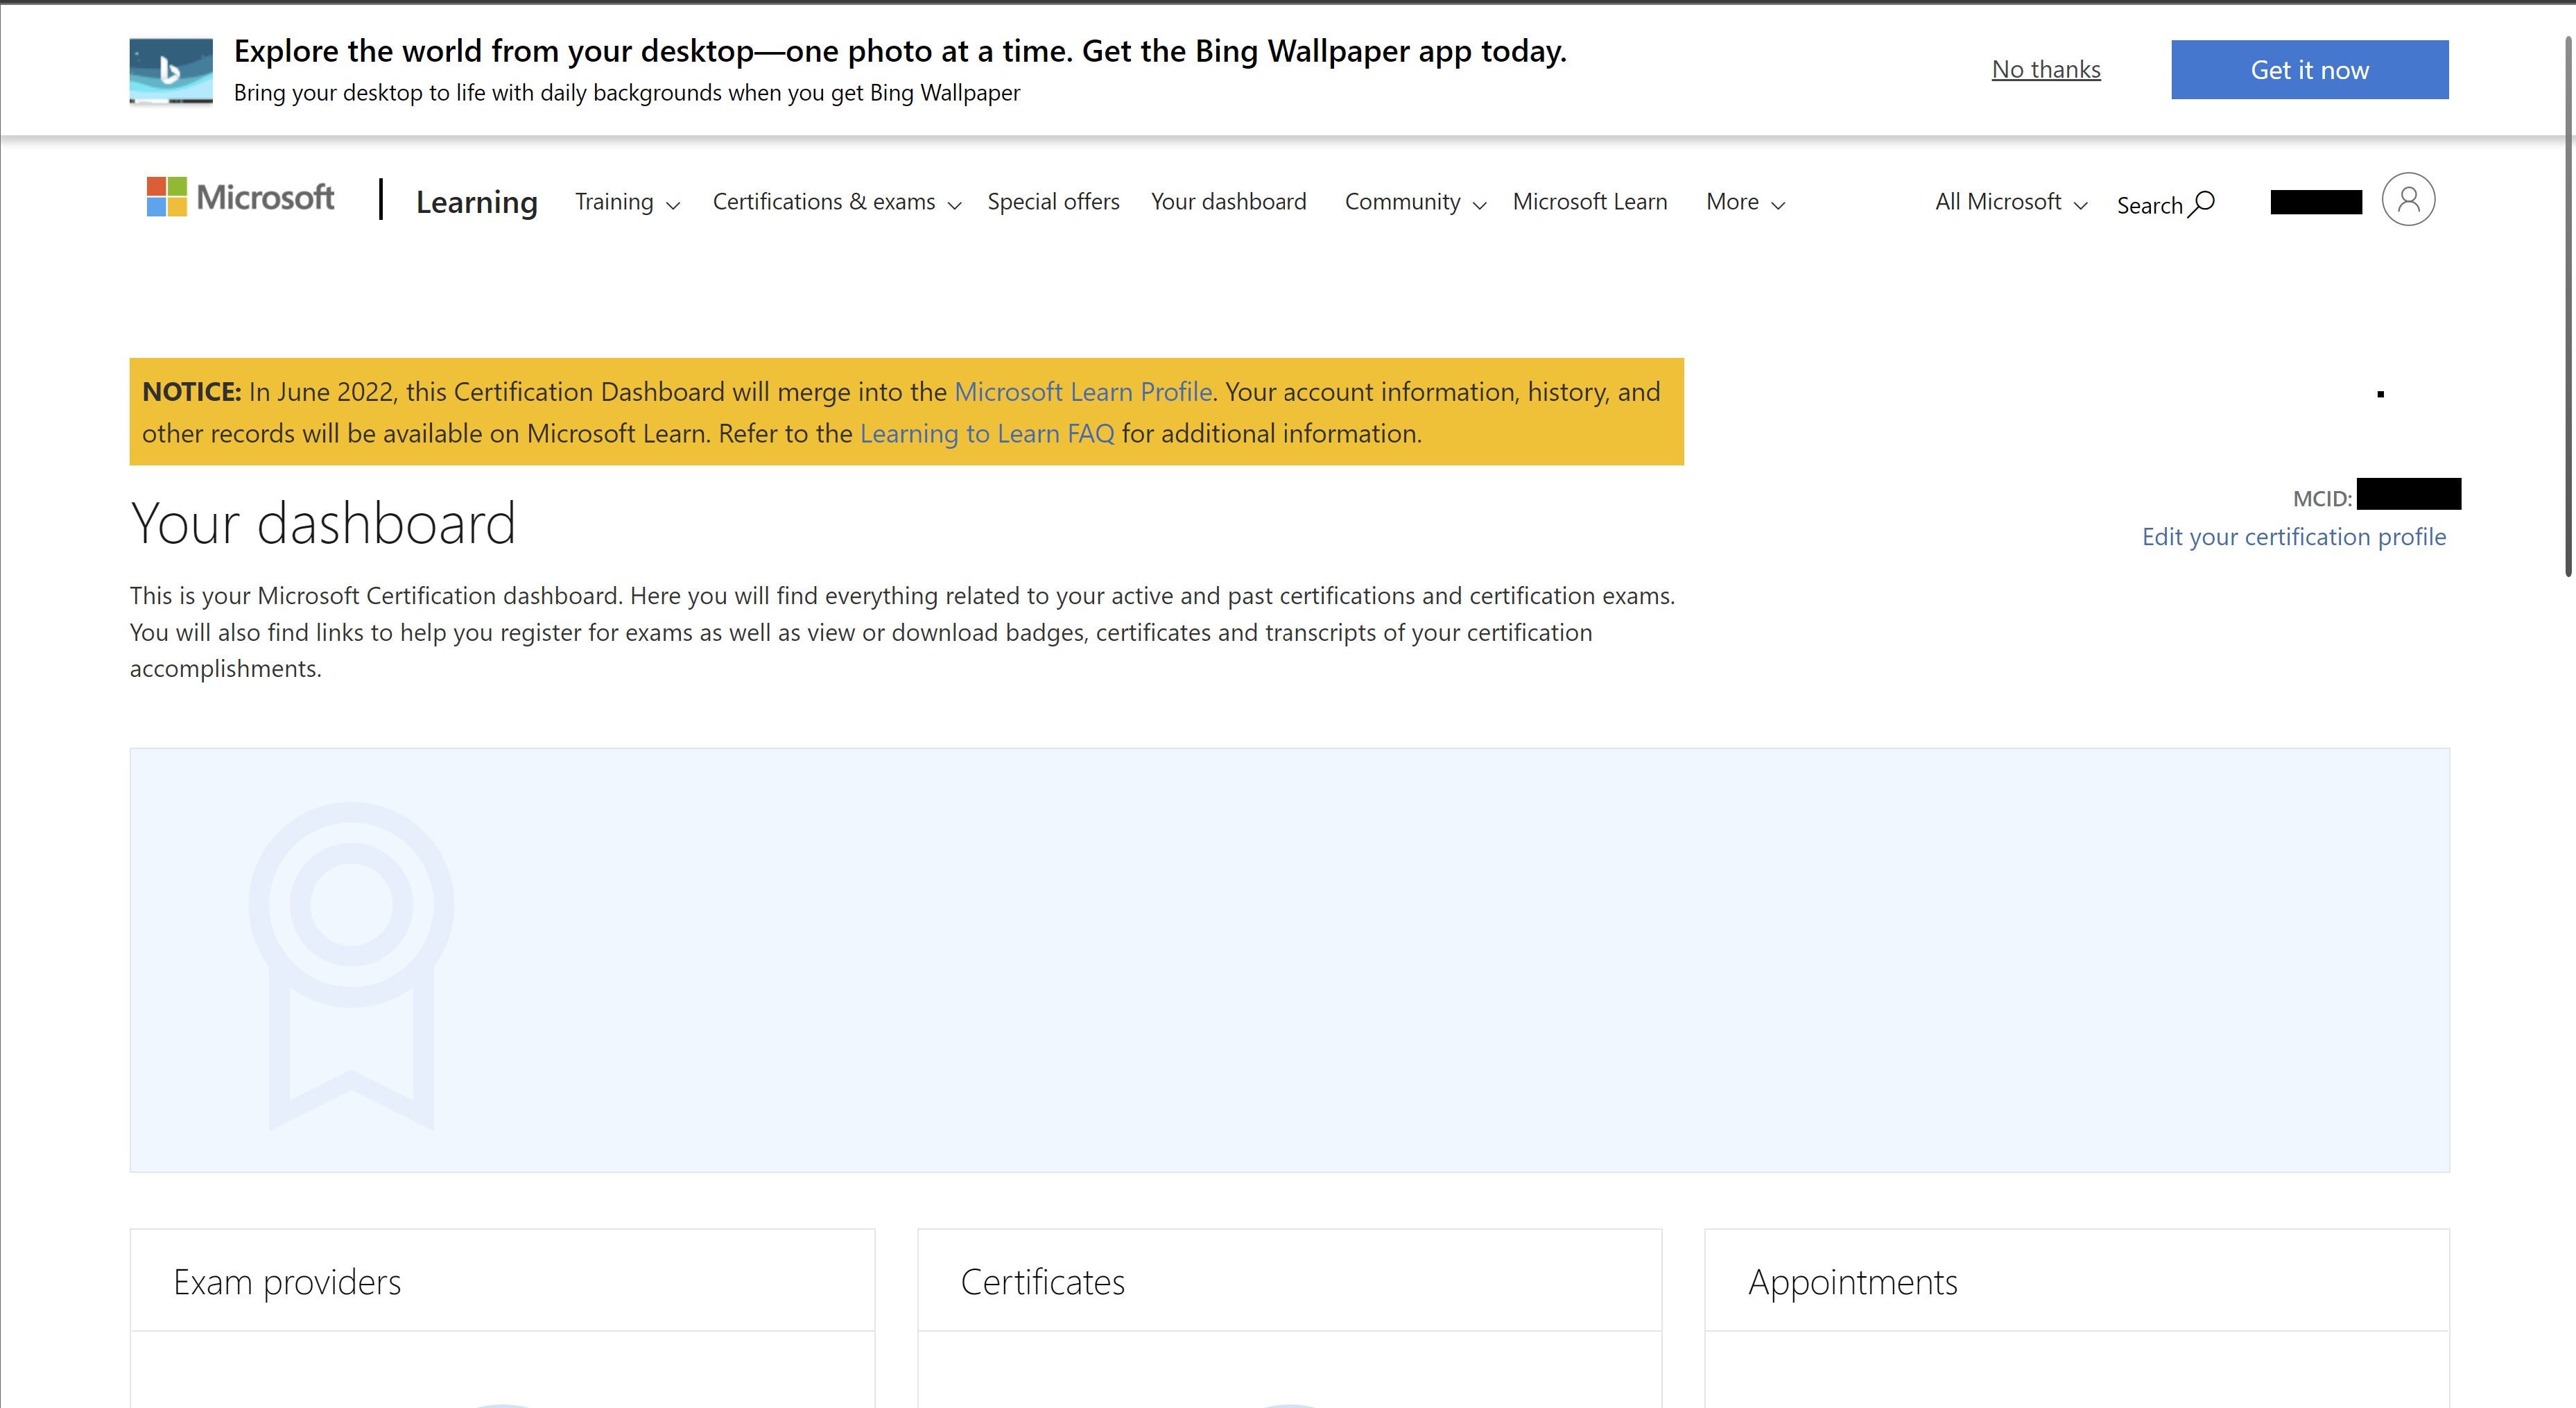Click the scrollbar on the right edge

pyautogui.click(x=2570, y=300)
